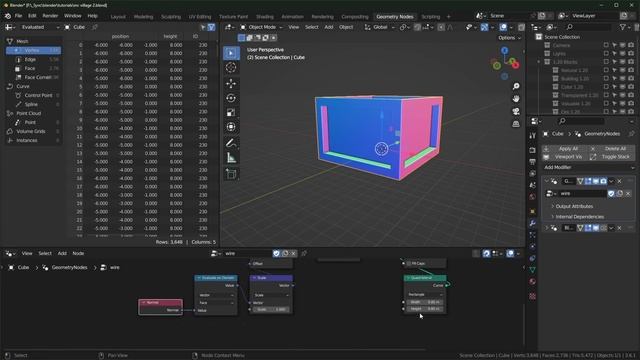The image size is (640, 360).
Task: Open the Object Mode dropdown
Action: [x=261, y=27]
